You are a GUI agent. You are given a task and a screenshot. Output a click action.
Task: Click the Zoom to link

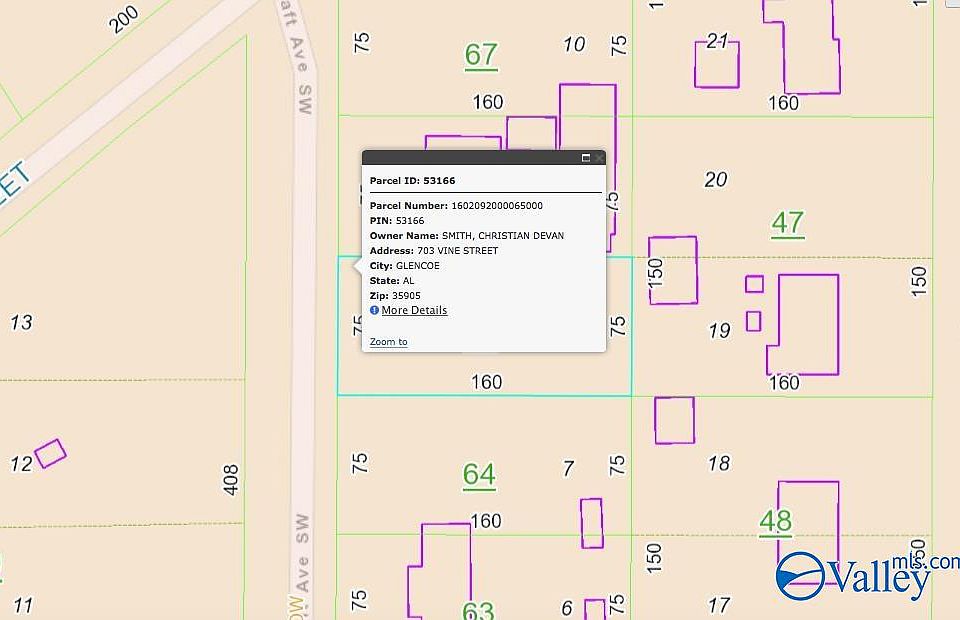click(x=388, y=342)
